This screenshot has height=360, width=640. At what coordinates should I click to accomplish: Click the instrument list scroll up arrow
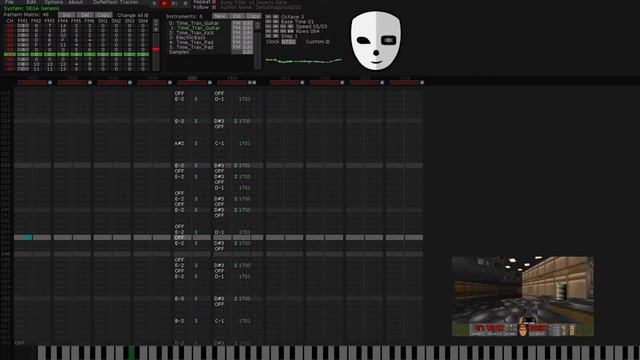point(258,23)
